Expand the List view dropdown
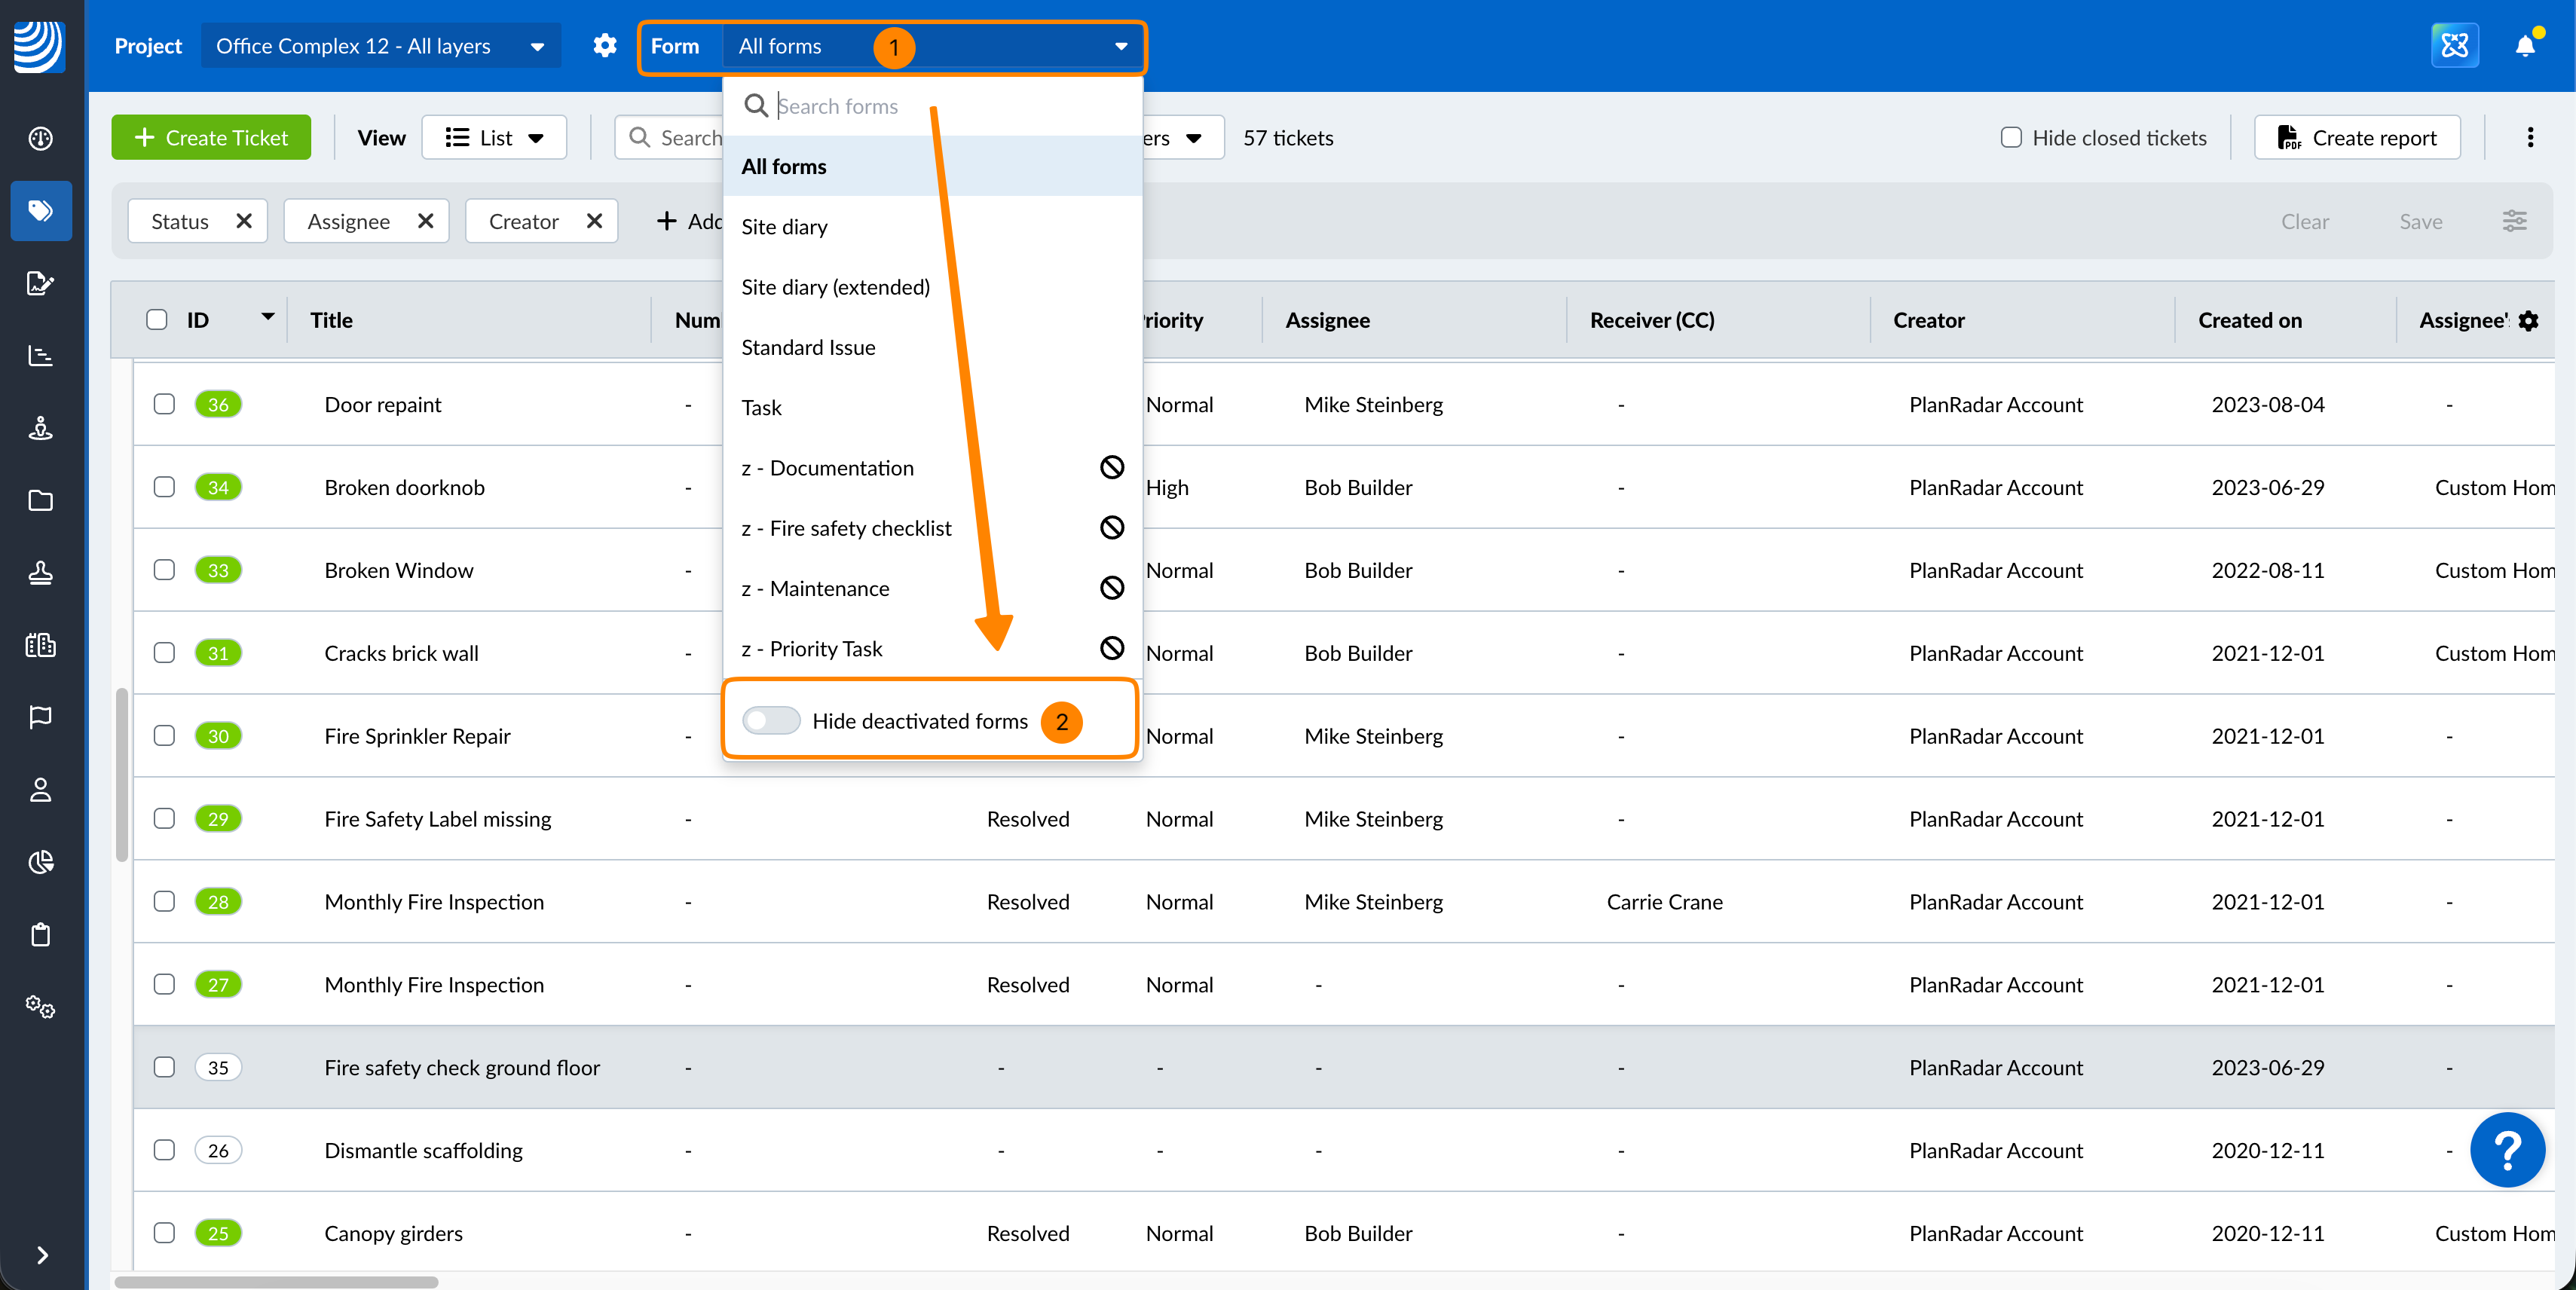This screenshot has height=1290, width=2576. (x=494, y=138)
